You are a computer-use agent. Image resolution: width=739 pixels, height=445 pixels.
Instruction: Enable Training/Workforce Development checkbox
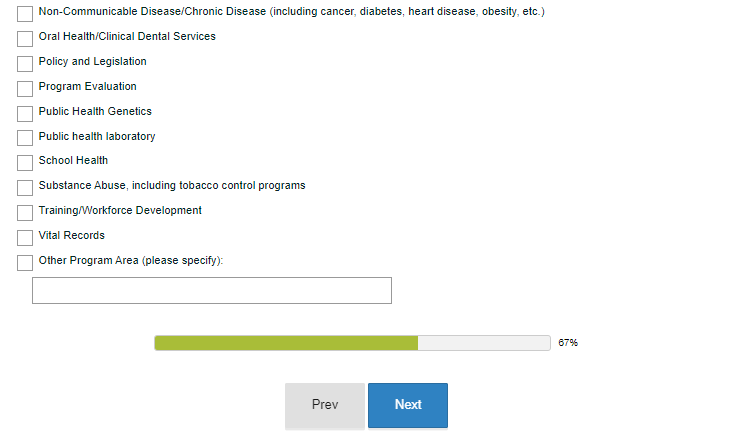[x=25, y=213]
